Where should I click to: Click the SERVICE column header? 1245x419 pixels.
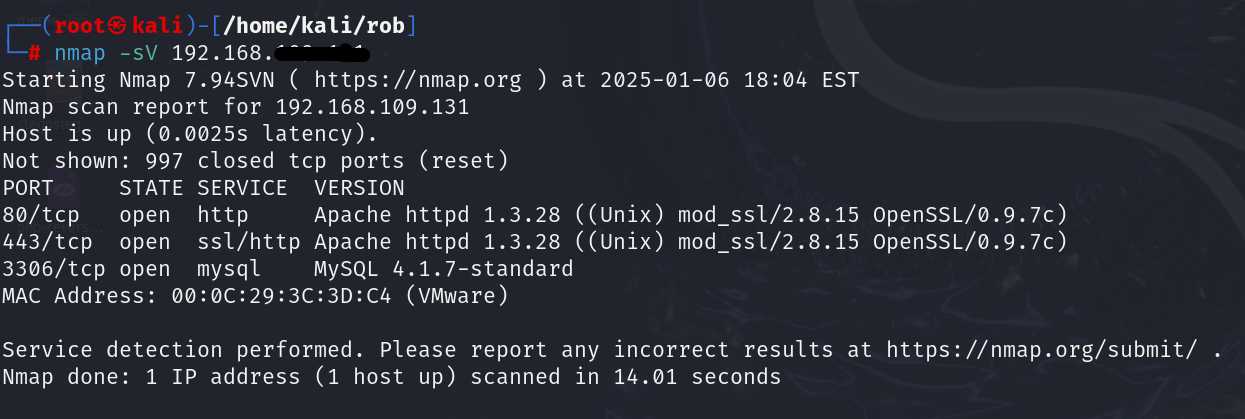pyautogui.click(x=241, y=187)
